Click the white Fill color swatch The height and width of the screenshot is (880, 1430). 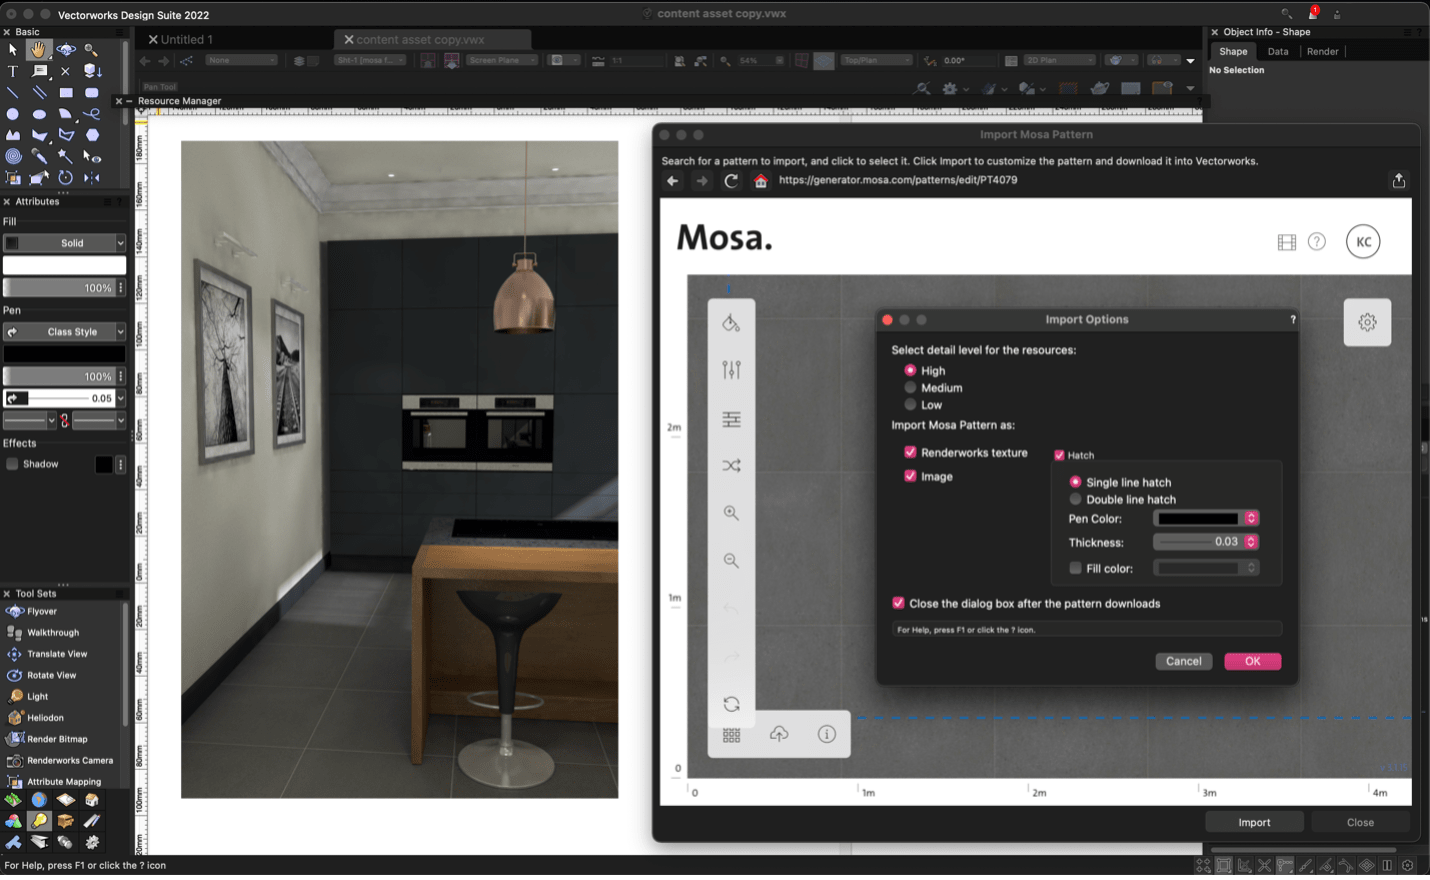tap(65, 266)
